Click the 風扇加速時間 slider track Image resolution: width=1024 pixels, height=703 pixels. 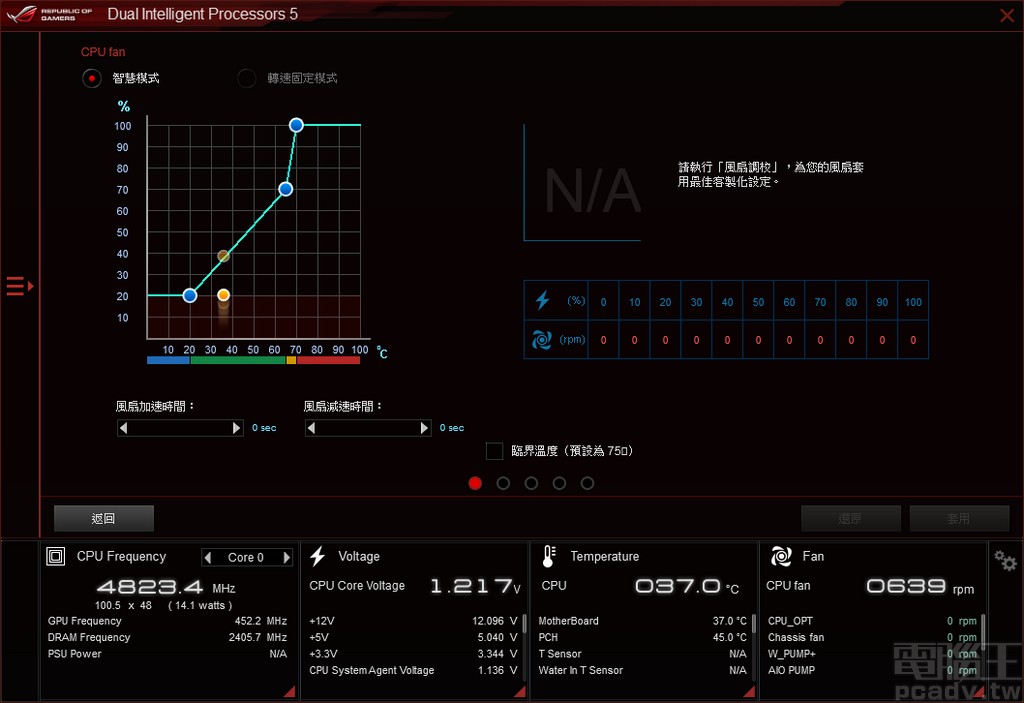180,428
